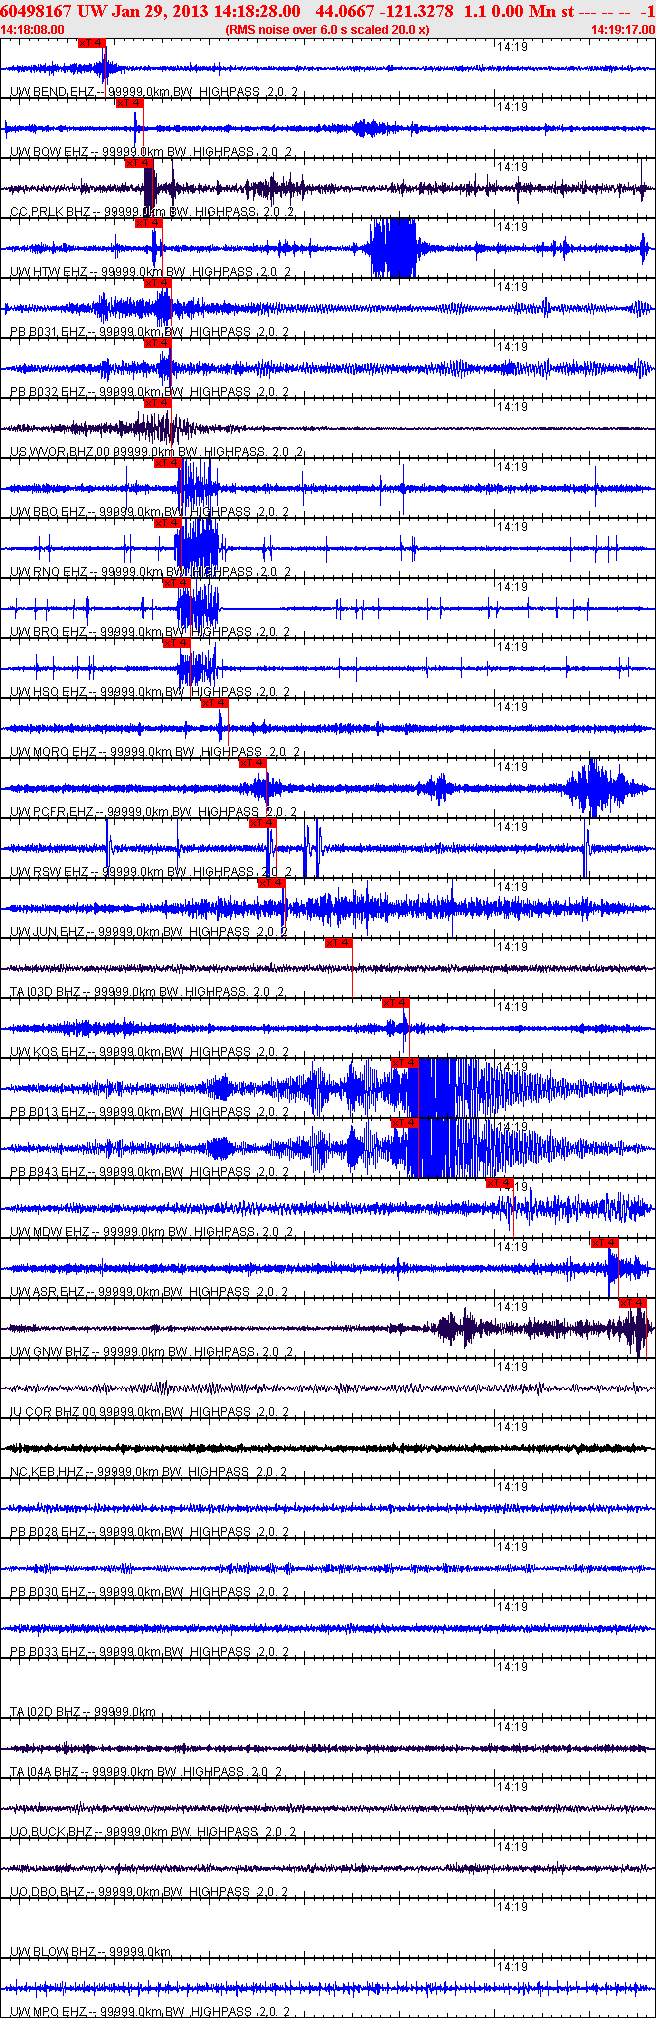Select the 'UW HTW EHZ' station label

pyautogui.click(x=49, y=272)
